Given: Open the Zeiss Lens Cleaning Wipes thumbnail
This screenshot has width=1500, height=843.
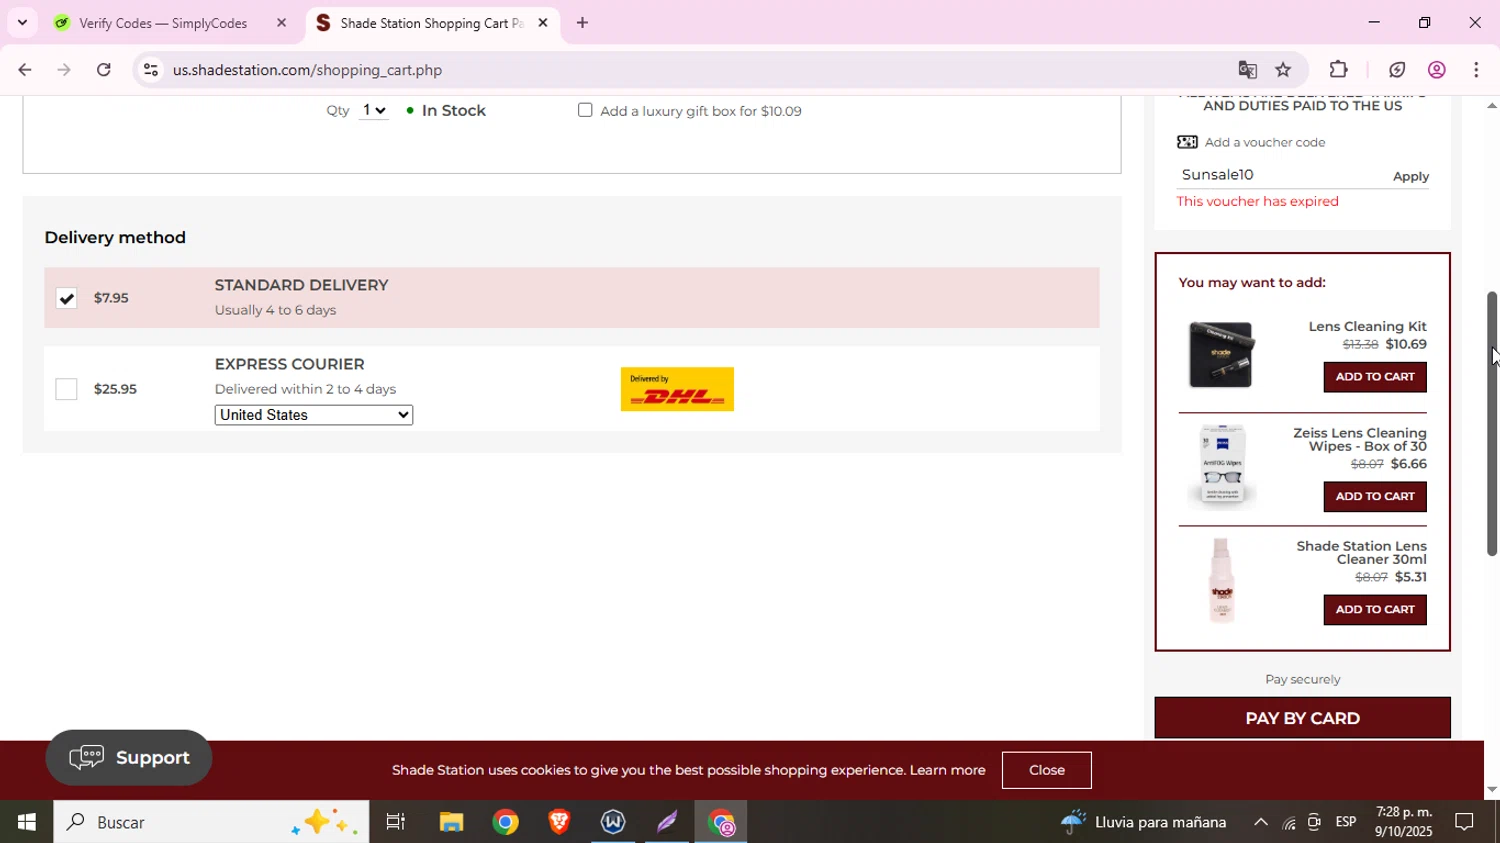Looking at the screenshot, I should [x=1221, y=467].
